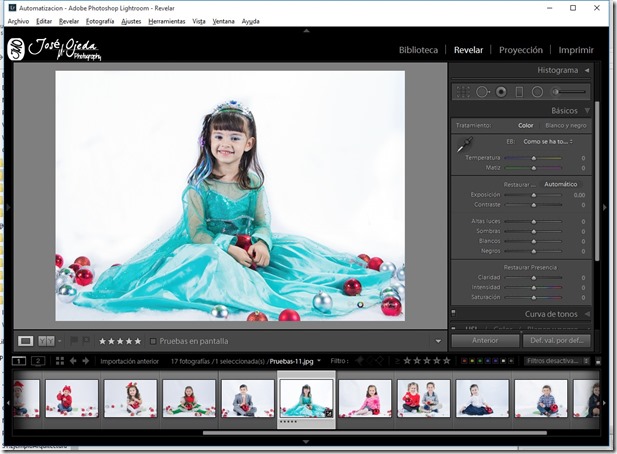
Task: Hide the right panel group
Action: (x=605, y=207)
